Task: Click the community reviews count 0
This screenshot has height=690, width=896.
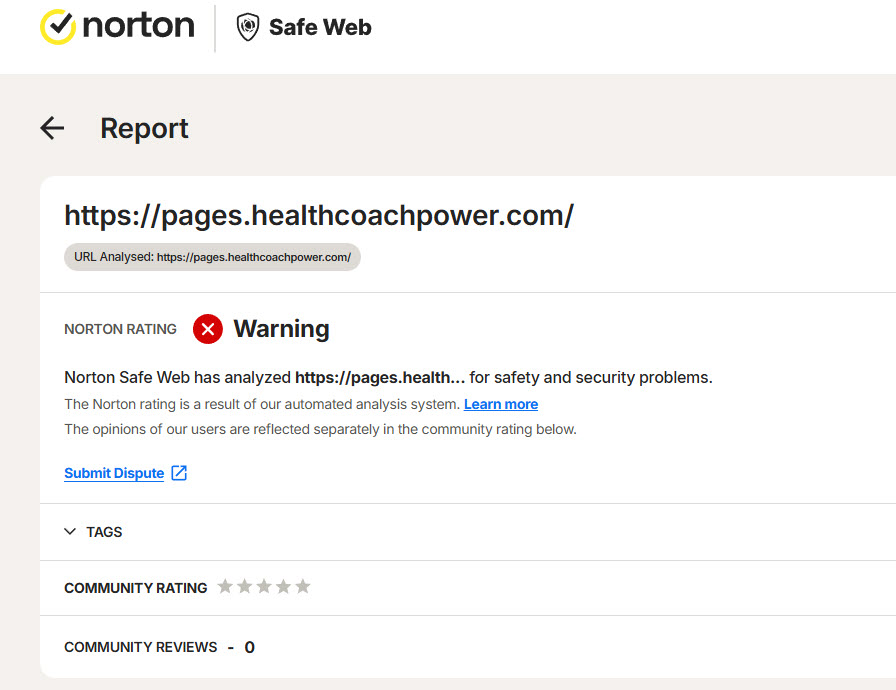Action: pyautogui.click(x=249, y=647)
